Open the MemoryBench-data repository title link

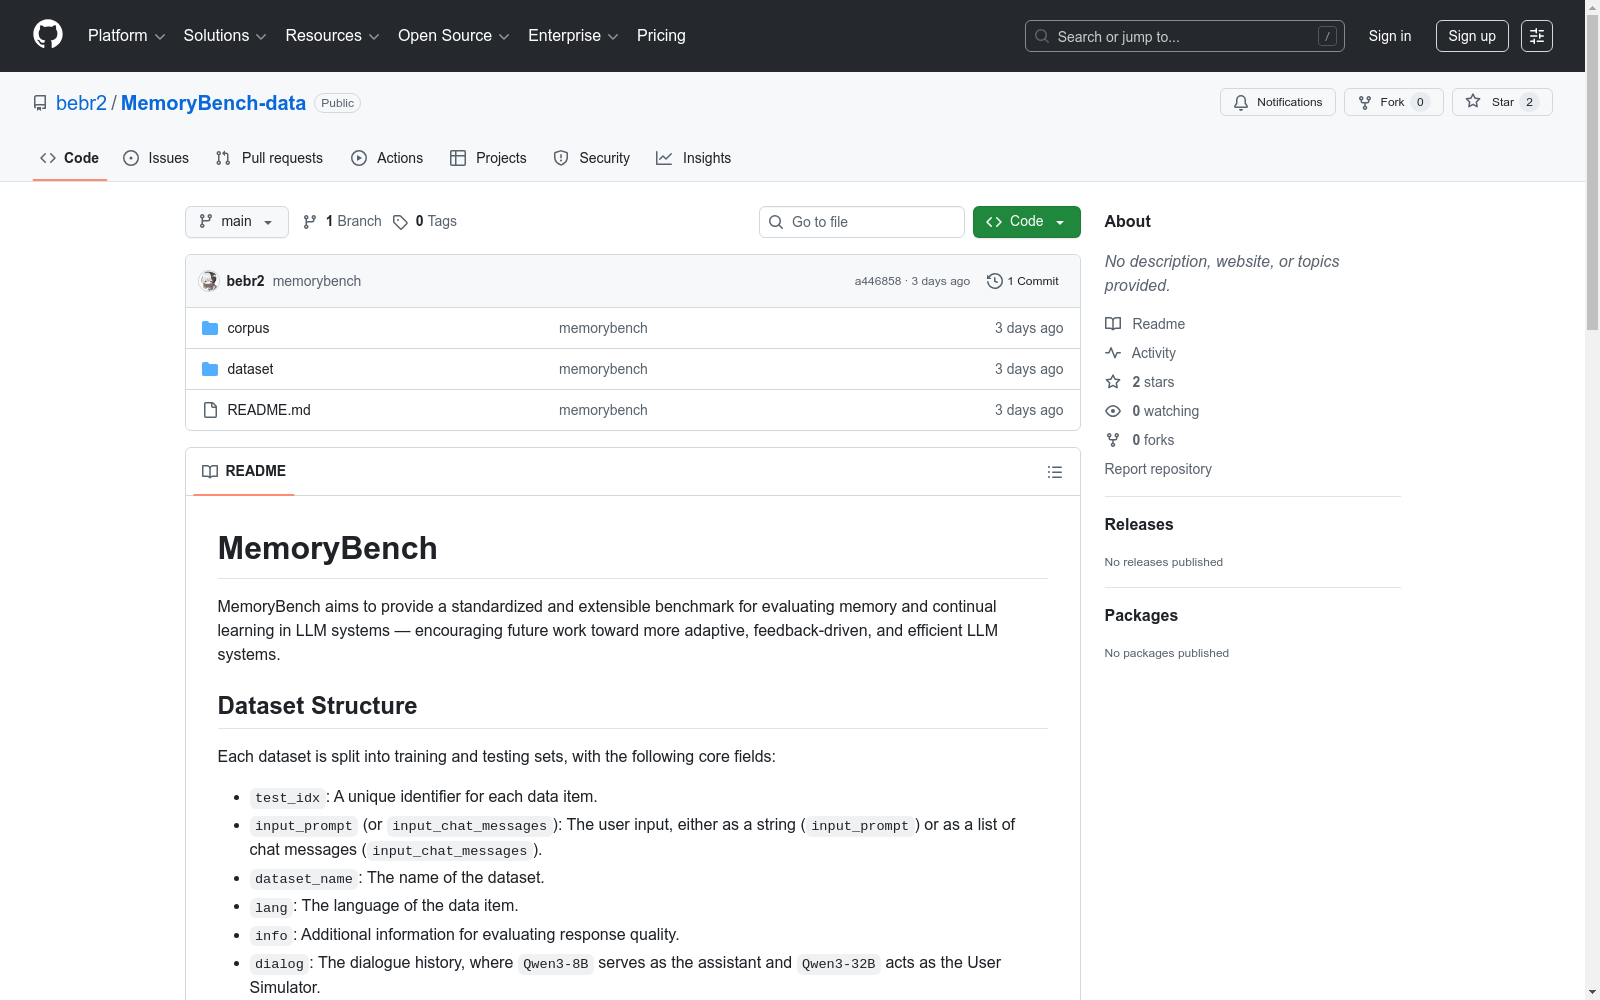click(213, 103)
